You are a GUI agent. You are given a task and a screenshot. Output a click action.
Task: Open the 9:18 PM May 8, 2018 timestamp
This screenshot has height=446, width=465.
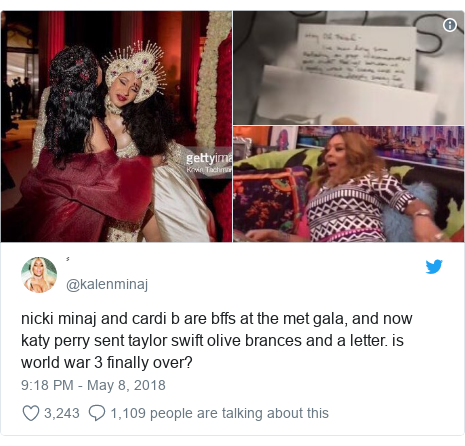click(x=93, y=385)
